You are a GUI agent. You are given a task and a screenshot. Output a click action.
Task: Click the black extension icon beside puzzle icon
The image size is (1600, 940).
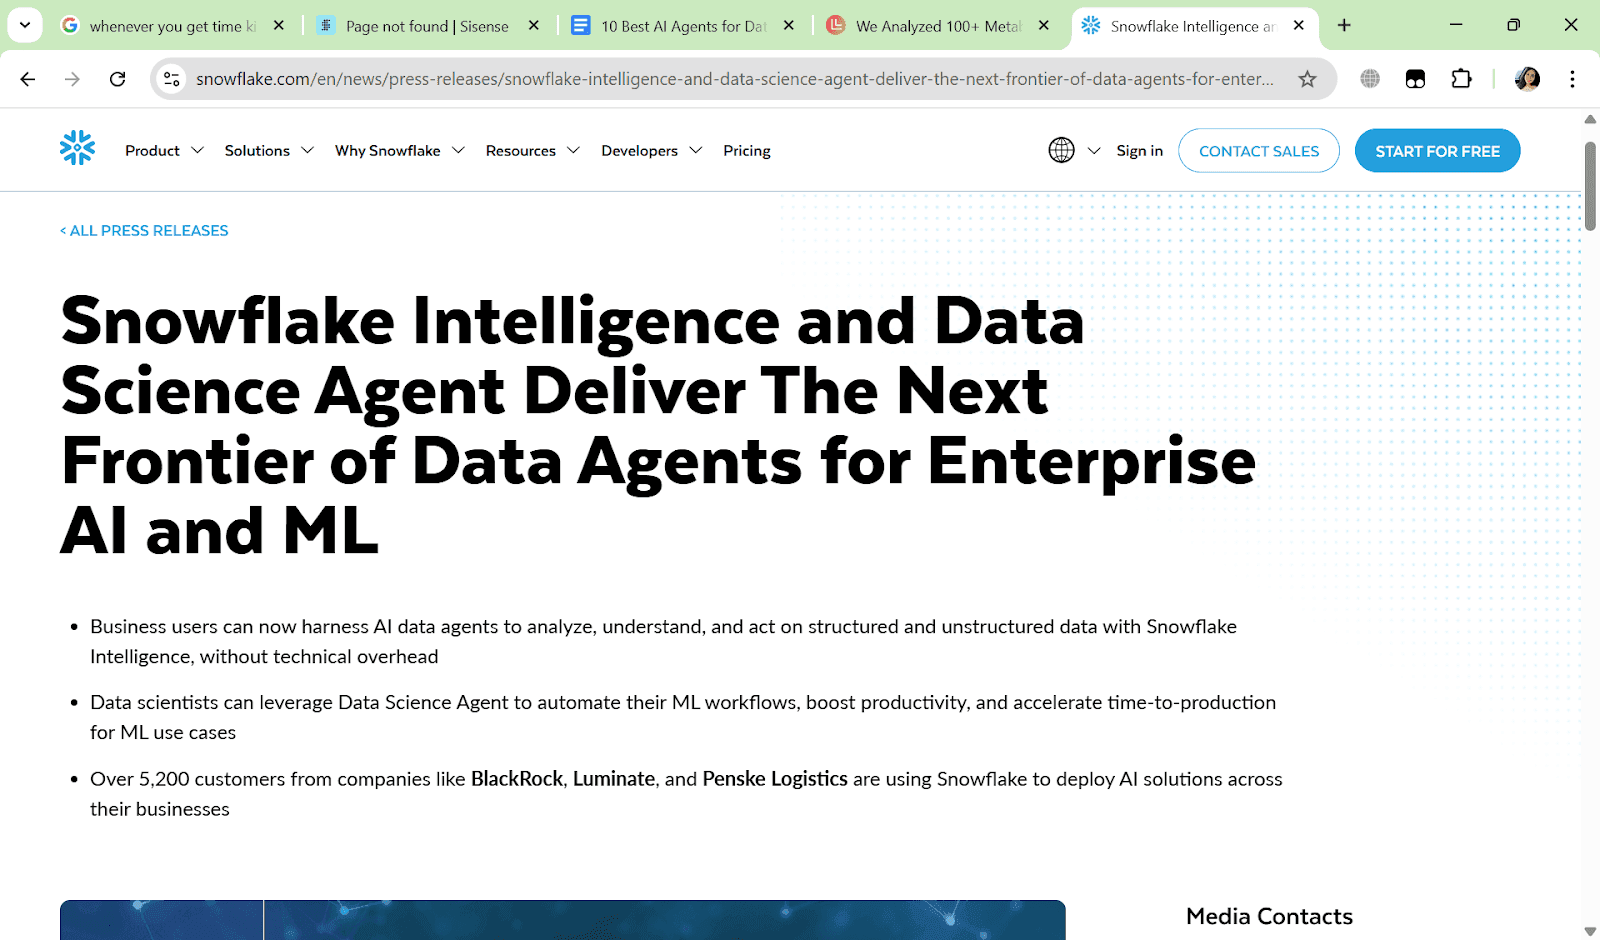1415,79
